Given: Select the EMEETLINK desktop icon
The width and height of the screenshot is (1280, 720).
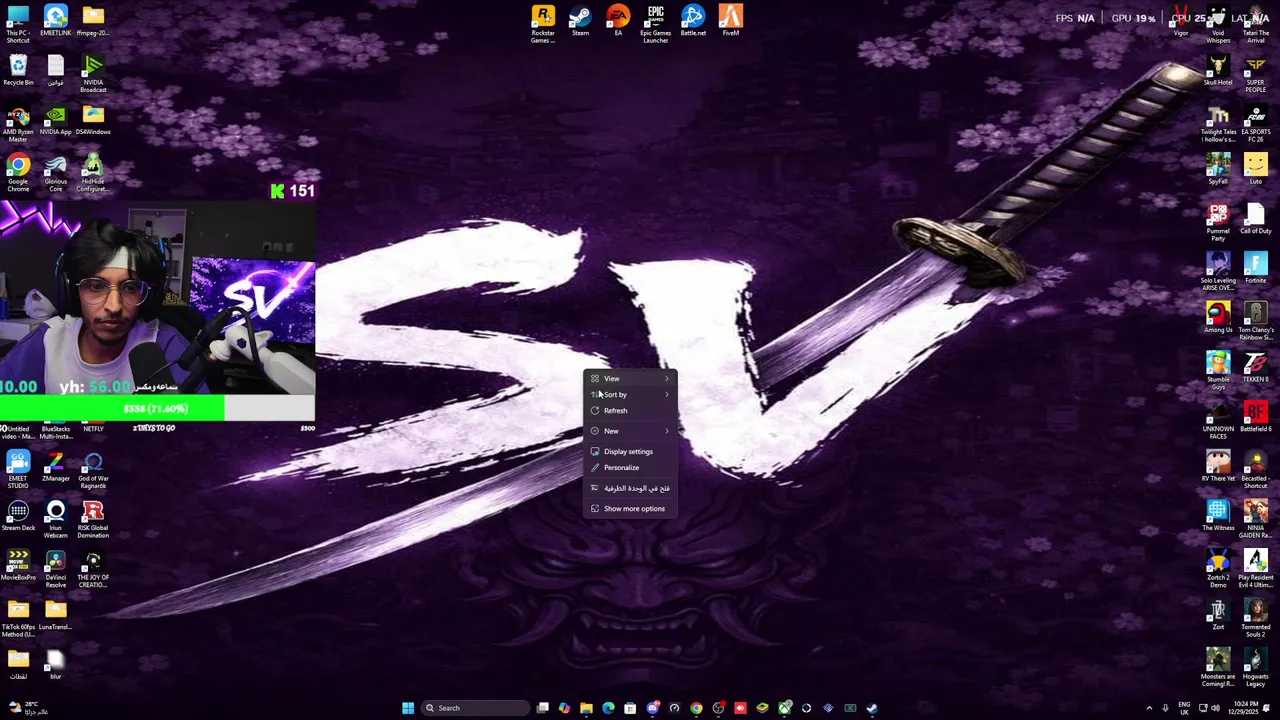Looking at the screenshot, I should click(x=56, y=21).
